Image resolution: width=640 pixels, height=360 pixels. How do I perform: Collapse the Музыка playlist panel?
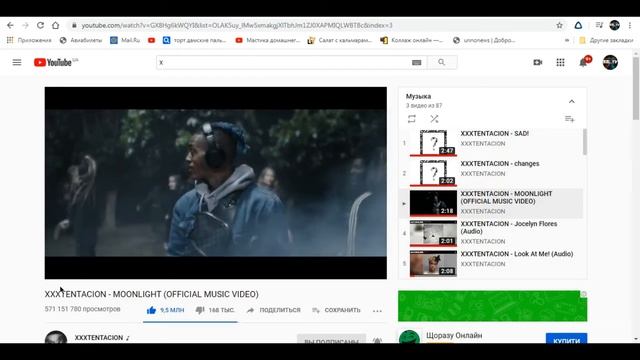click(x=571, y=101)
